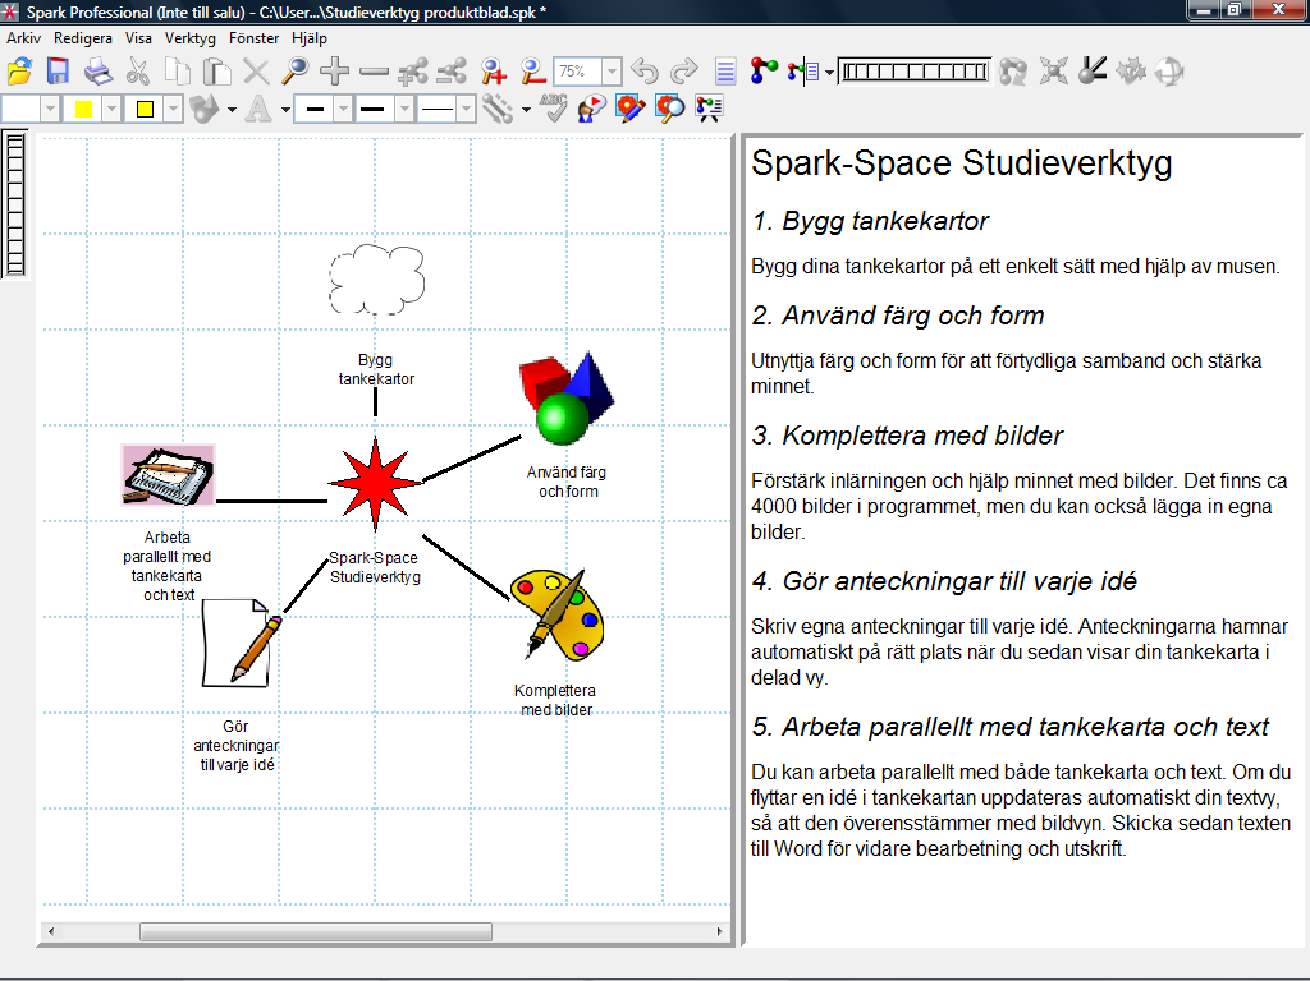Click the greyed sphere with arrows icon
The image size is (1310, 981).
click(1169, 71)
